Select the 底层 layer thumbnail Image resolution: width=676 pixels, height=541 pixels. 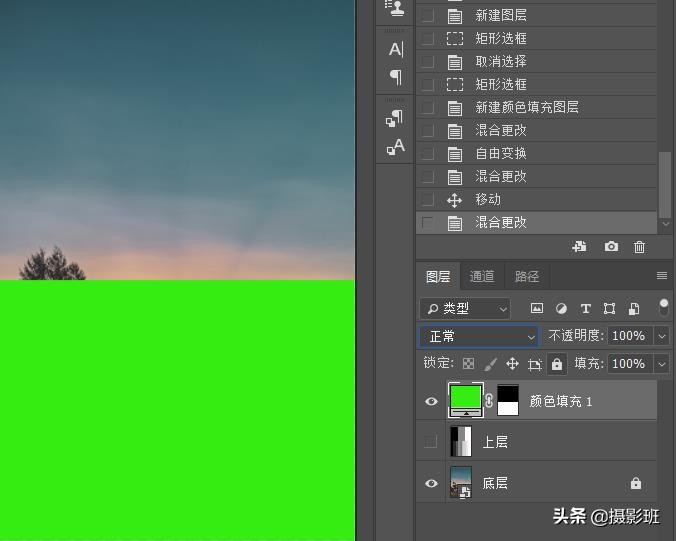pos(461,482)
